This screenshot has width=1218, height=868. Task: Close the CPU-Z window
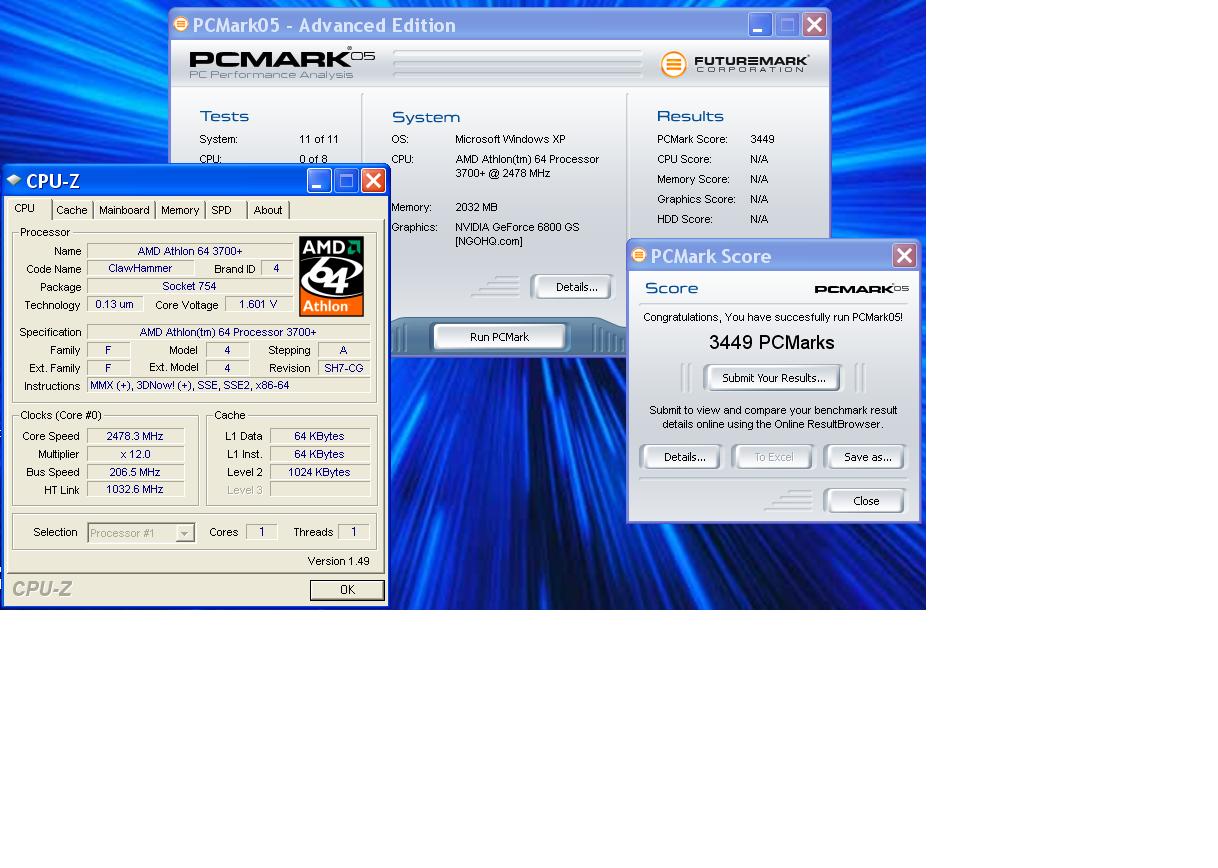tap(373, 181)
